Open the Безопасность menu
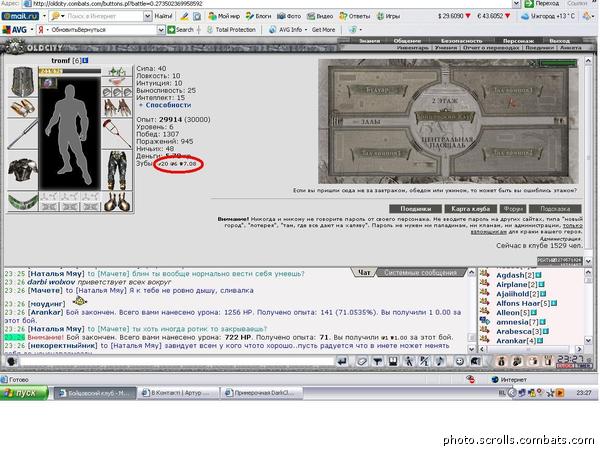This screenshot has height=450, width=600. coord(461,41)
